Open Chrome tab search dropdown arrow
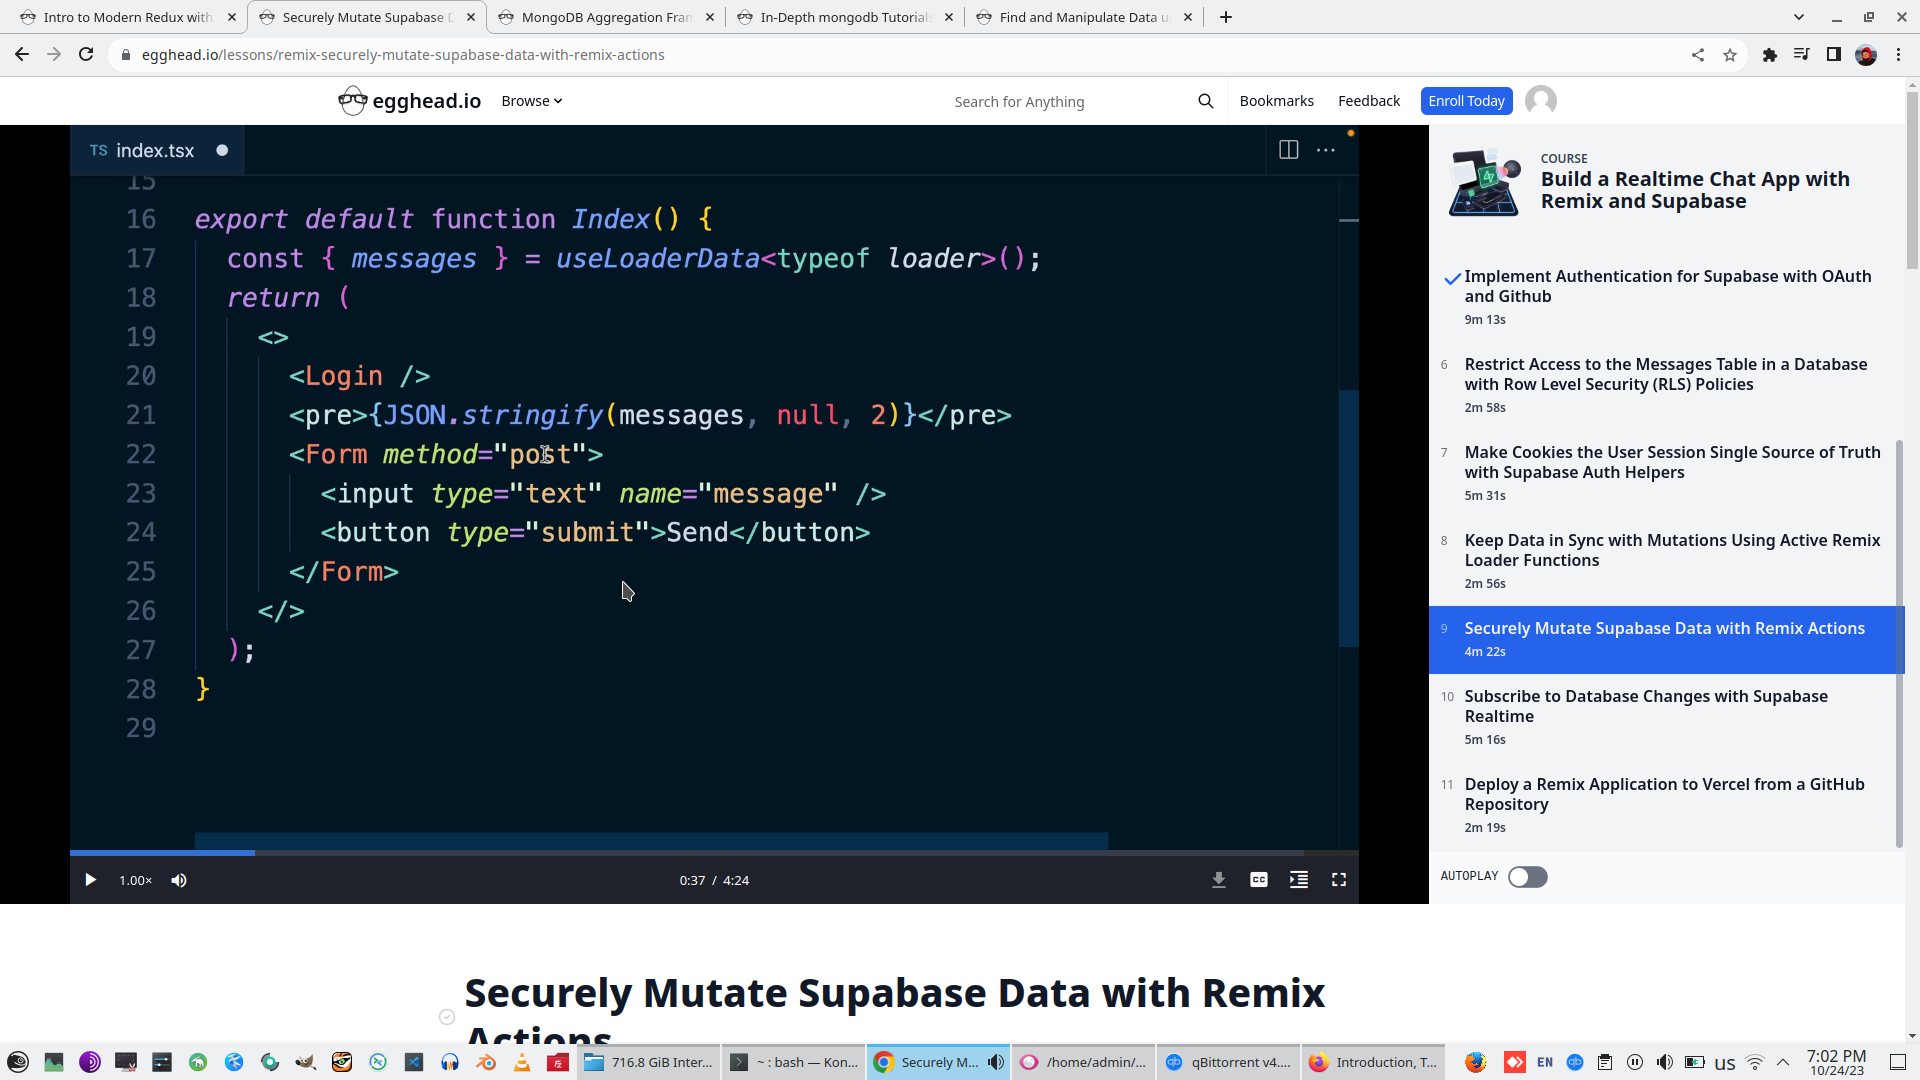The width and height of the screenshot is (1920, 1080). [x=1799, y=17]
